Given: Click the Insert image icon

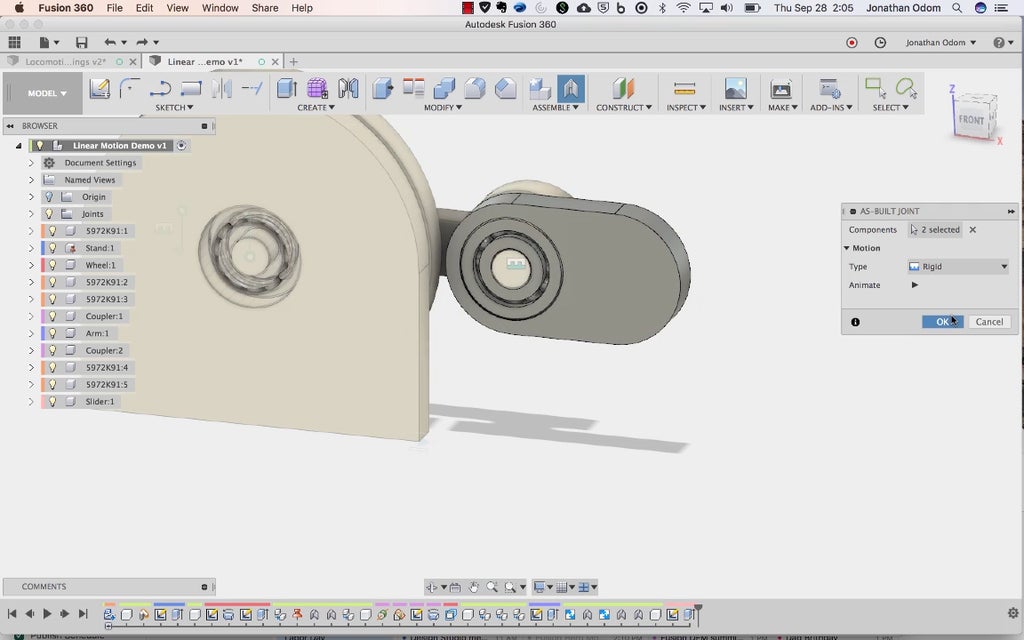Looking at the screenshot, I should pyautogui.click(x=735, y=89).
